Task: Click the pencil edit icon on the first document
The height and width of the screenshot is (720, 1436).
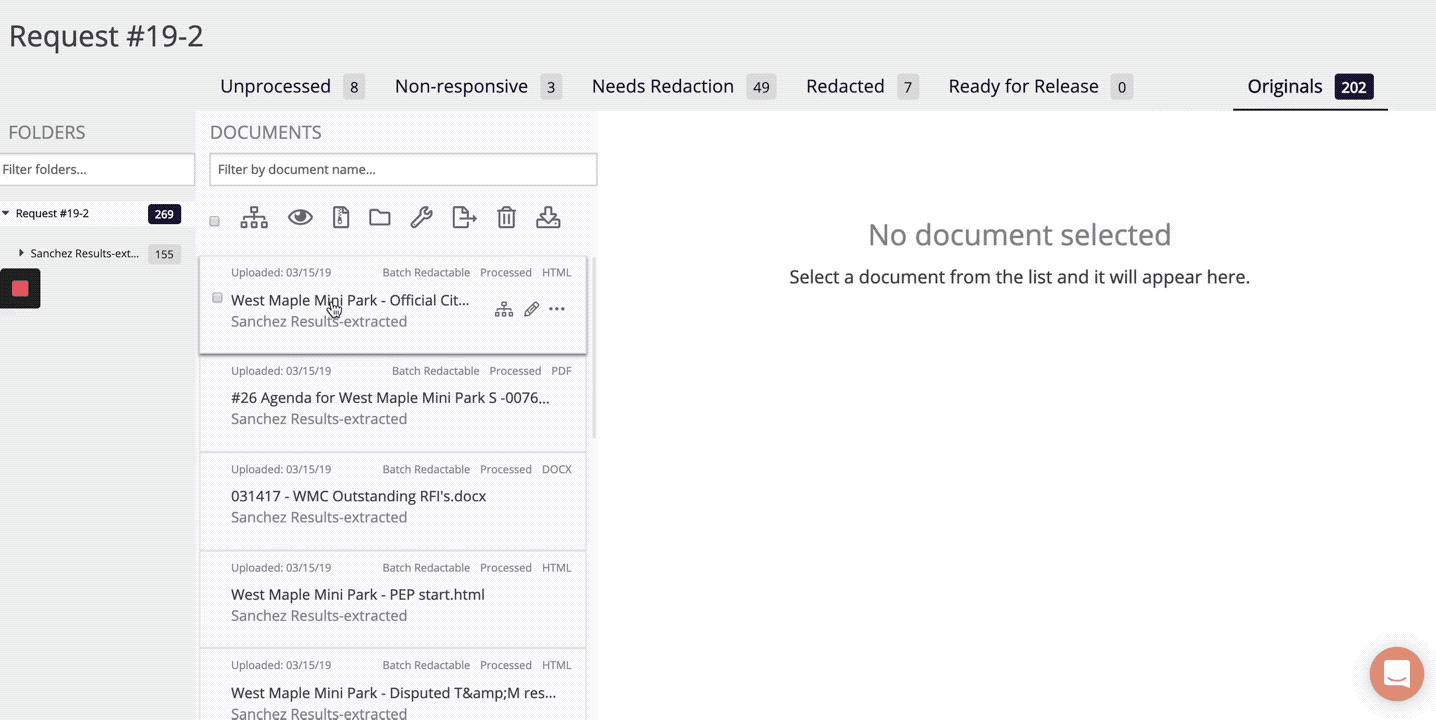Action: coord(531,310)
